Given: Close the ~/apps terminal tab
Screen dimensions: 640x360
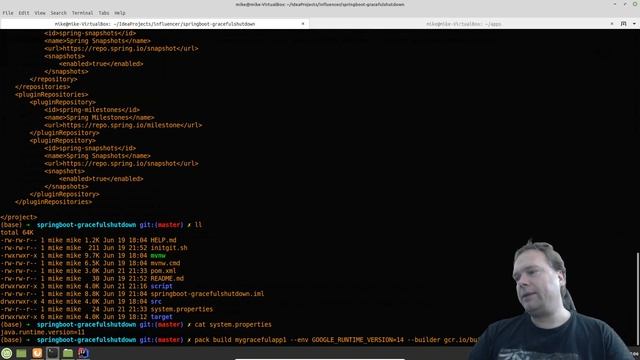Looking at the screenshot, I should [612, 24].
